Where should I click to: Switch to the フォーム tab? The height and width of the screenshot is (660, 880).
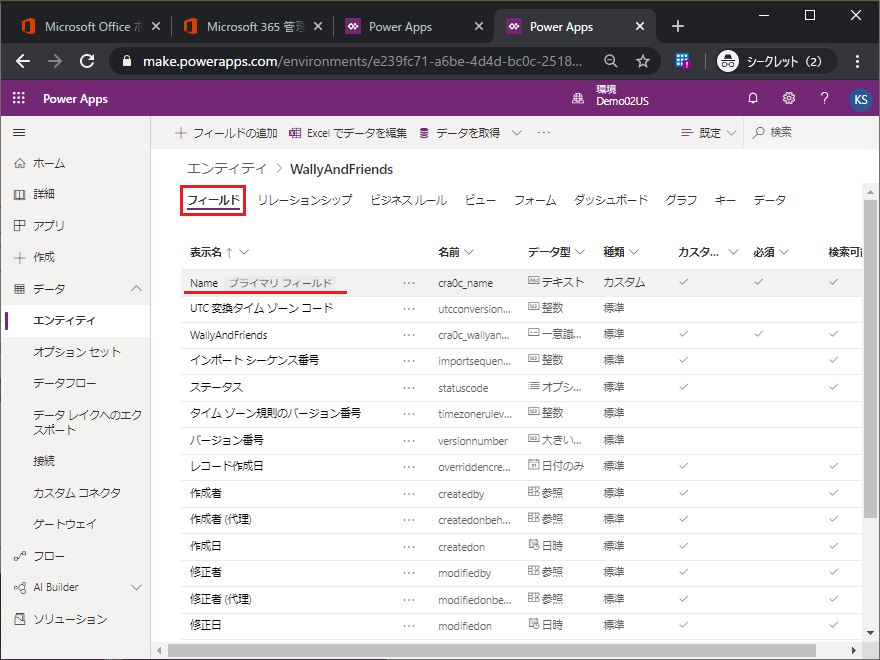coord(535,200)
